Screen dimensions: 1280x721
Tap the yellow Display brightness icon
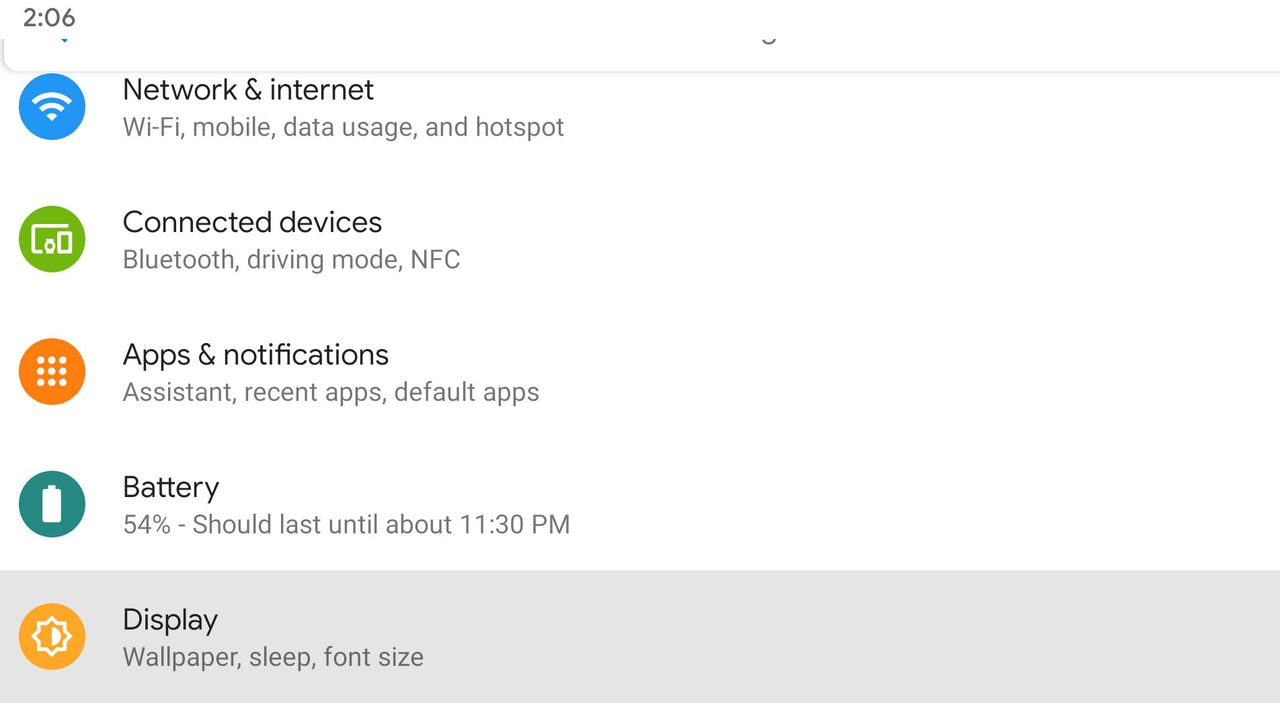tap(52, 636)
